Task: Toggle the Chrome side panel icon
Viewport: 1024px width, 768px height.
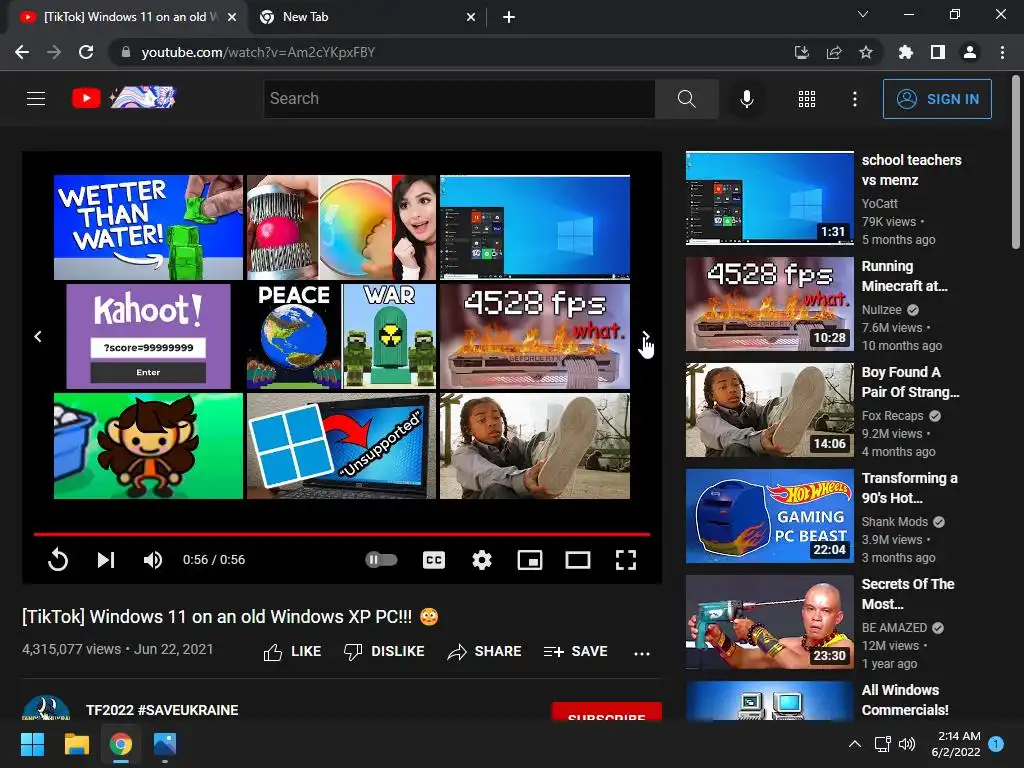Action: pos(937,52)
